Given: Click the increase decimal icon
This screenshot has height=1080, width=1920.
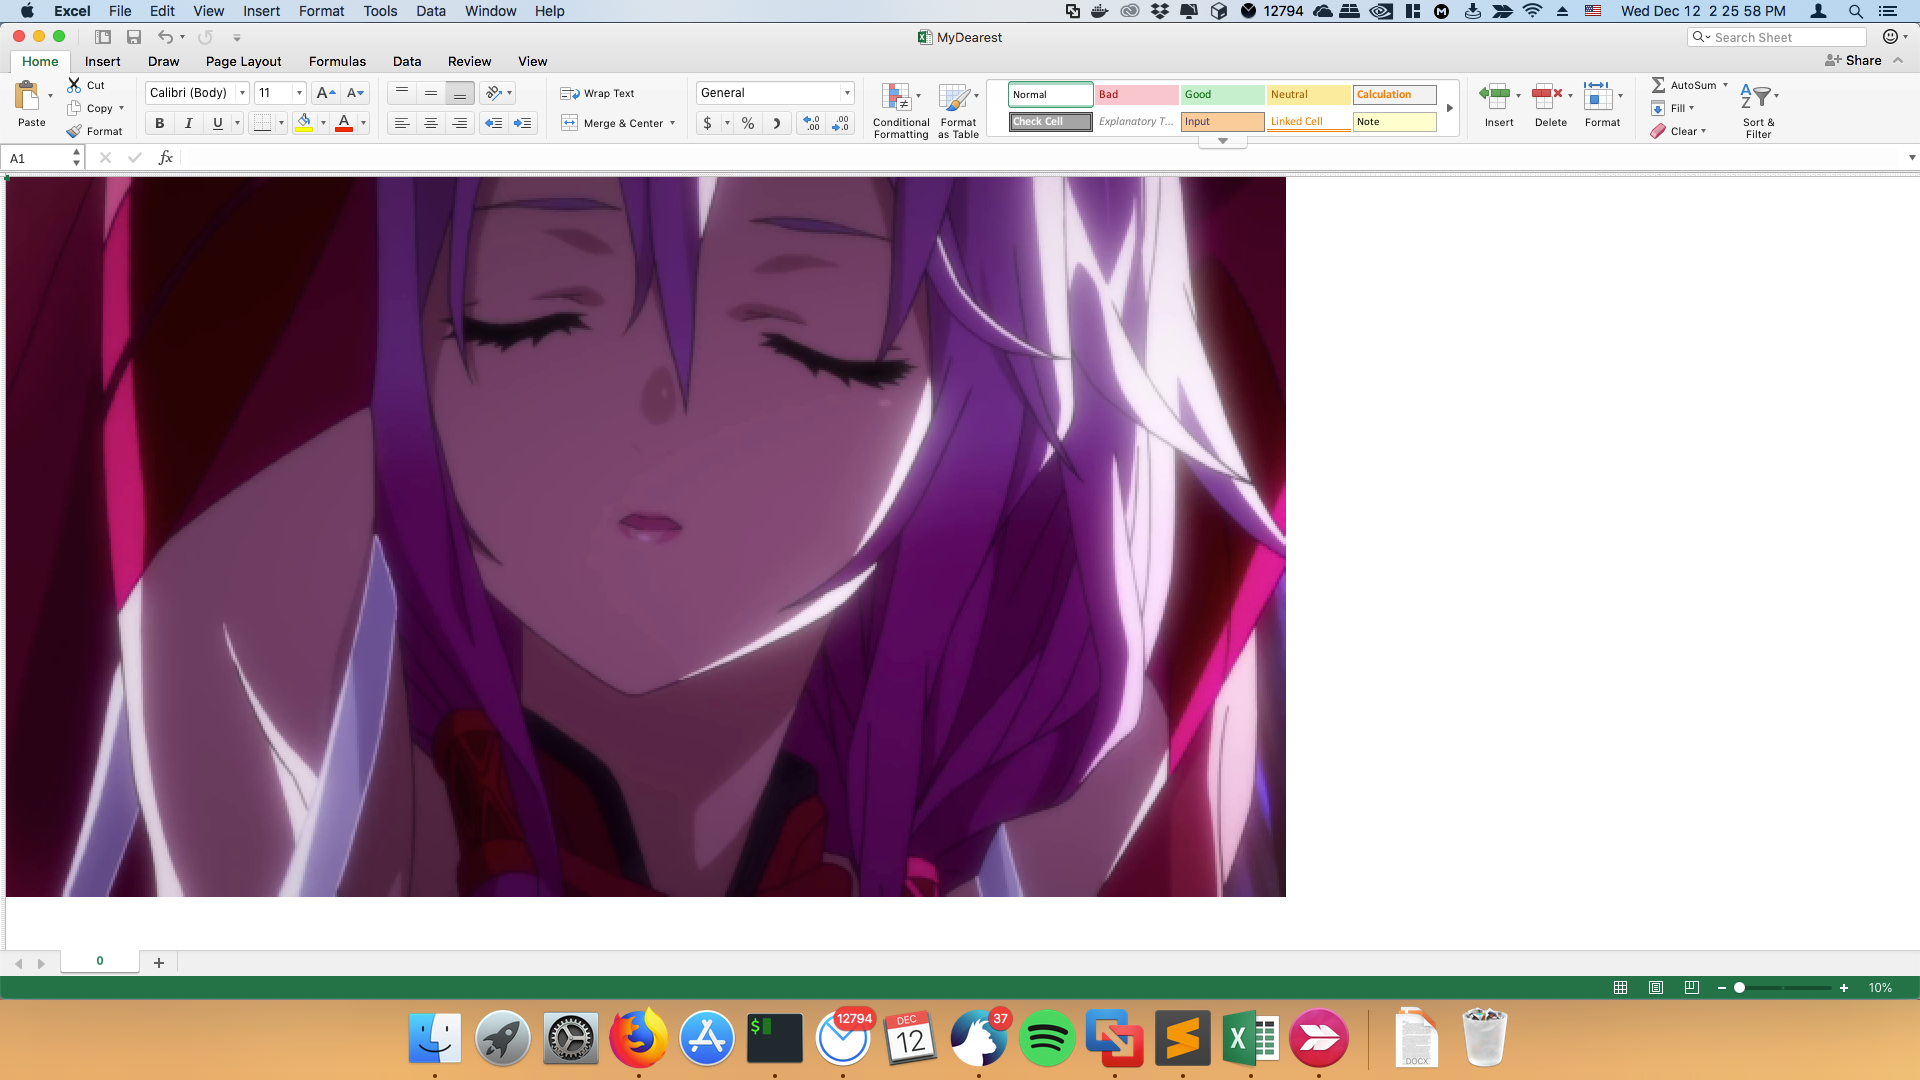Looking at the screenshot, I should [x=811, y=123].
